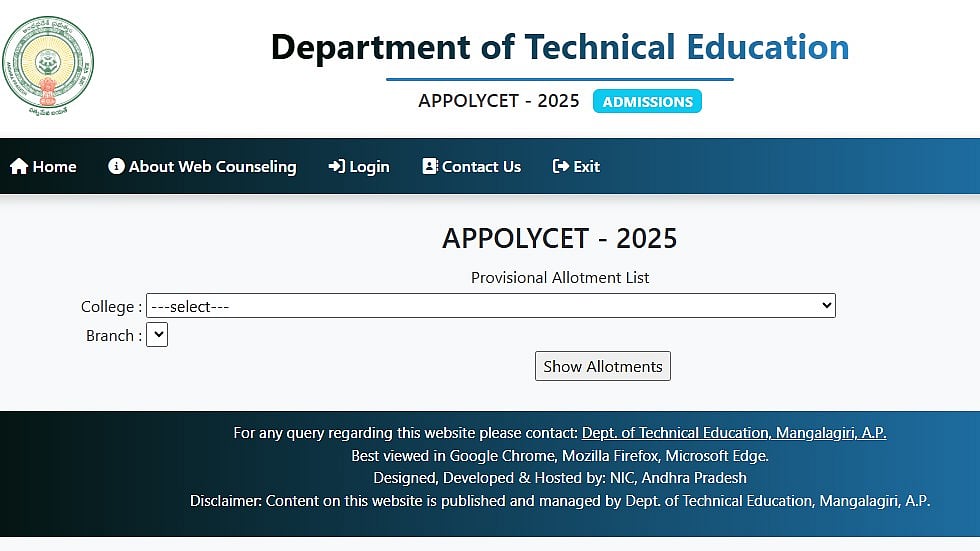Click the house icon beside Home
This screenshot has width=980, height=551.
click(x=19, y=167)
